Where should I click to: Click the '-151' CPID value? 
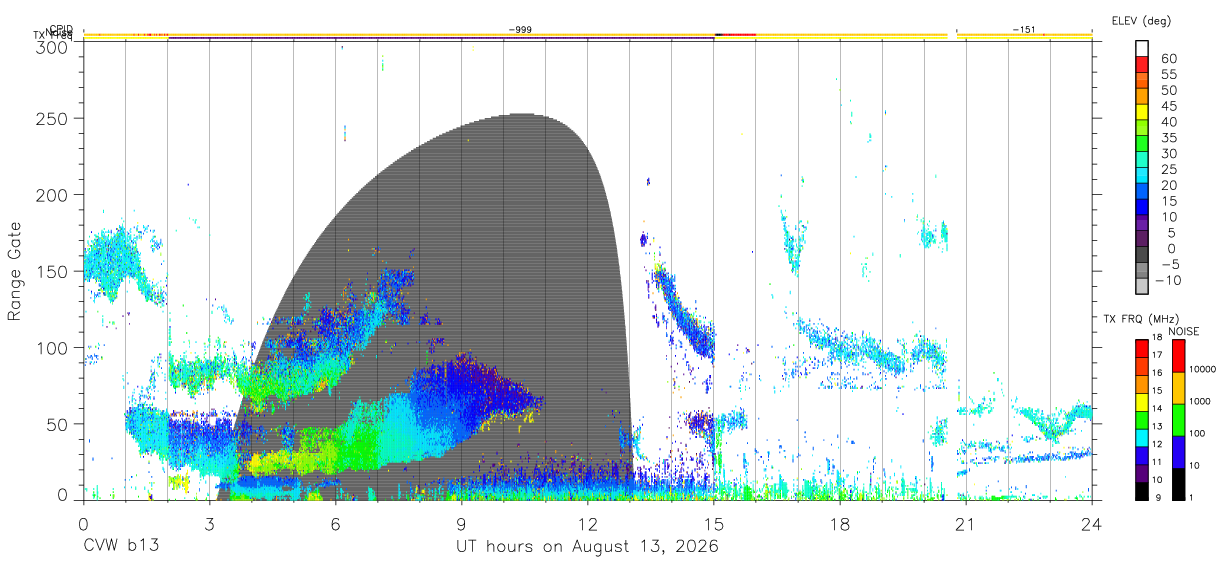1024,30
